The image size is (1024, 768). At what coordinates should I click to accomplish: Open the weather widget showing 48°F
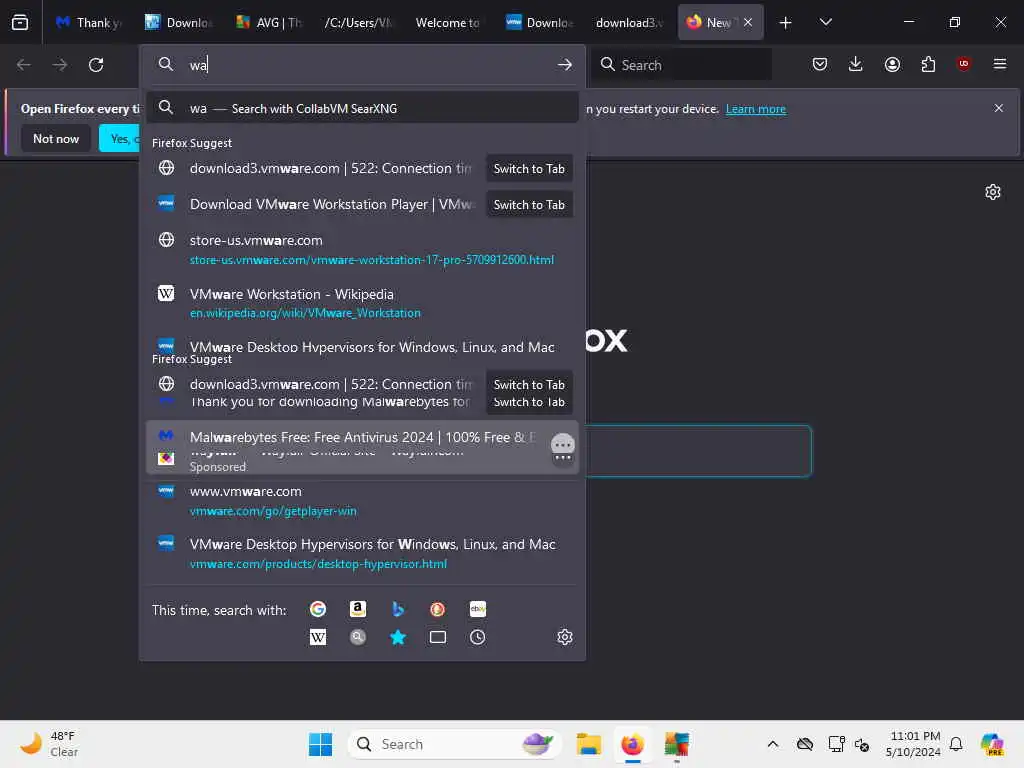(49, 744)
